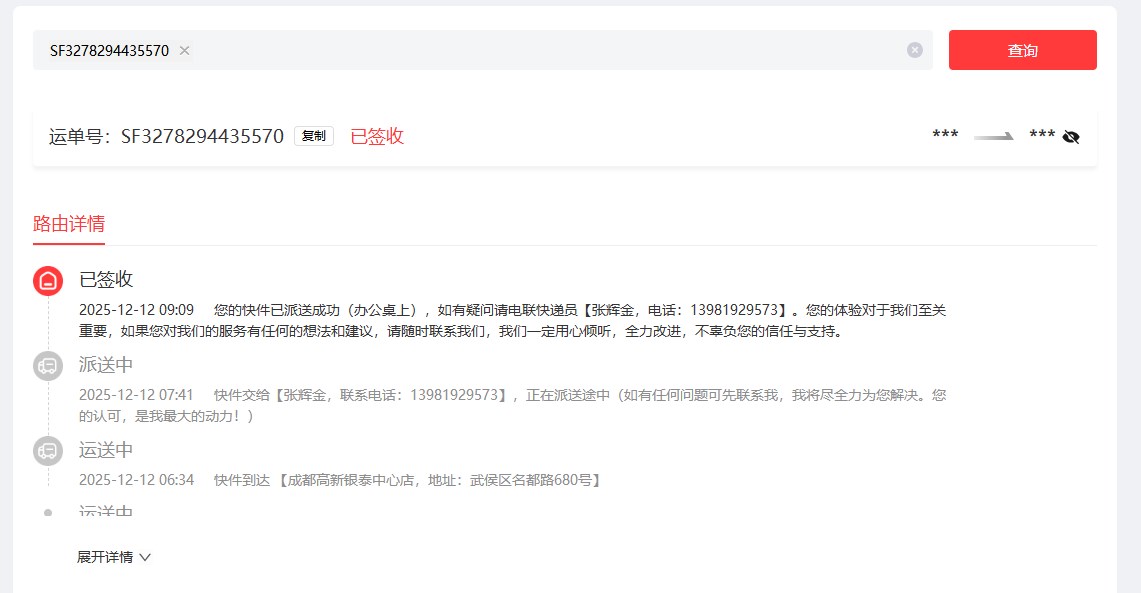This screenshot has height=593, width=1141.
Task: Clear the search box with the round × icon
Action: point(914,50)
